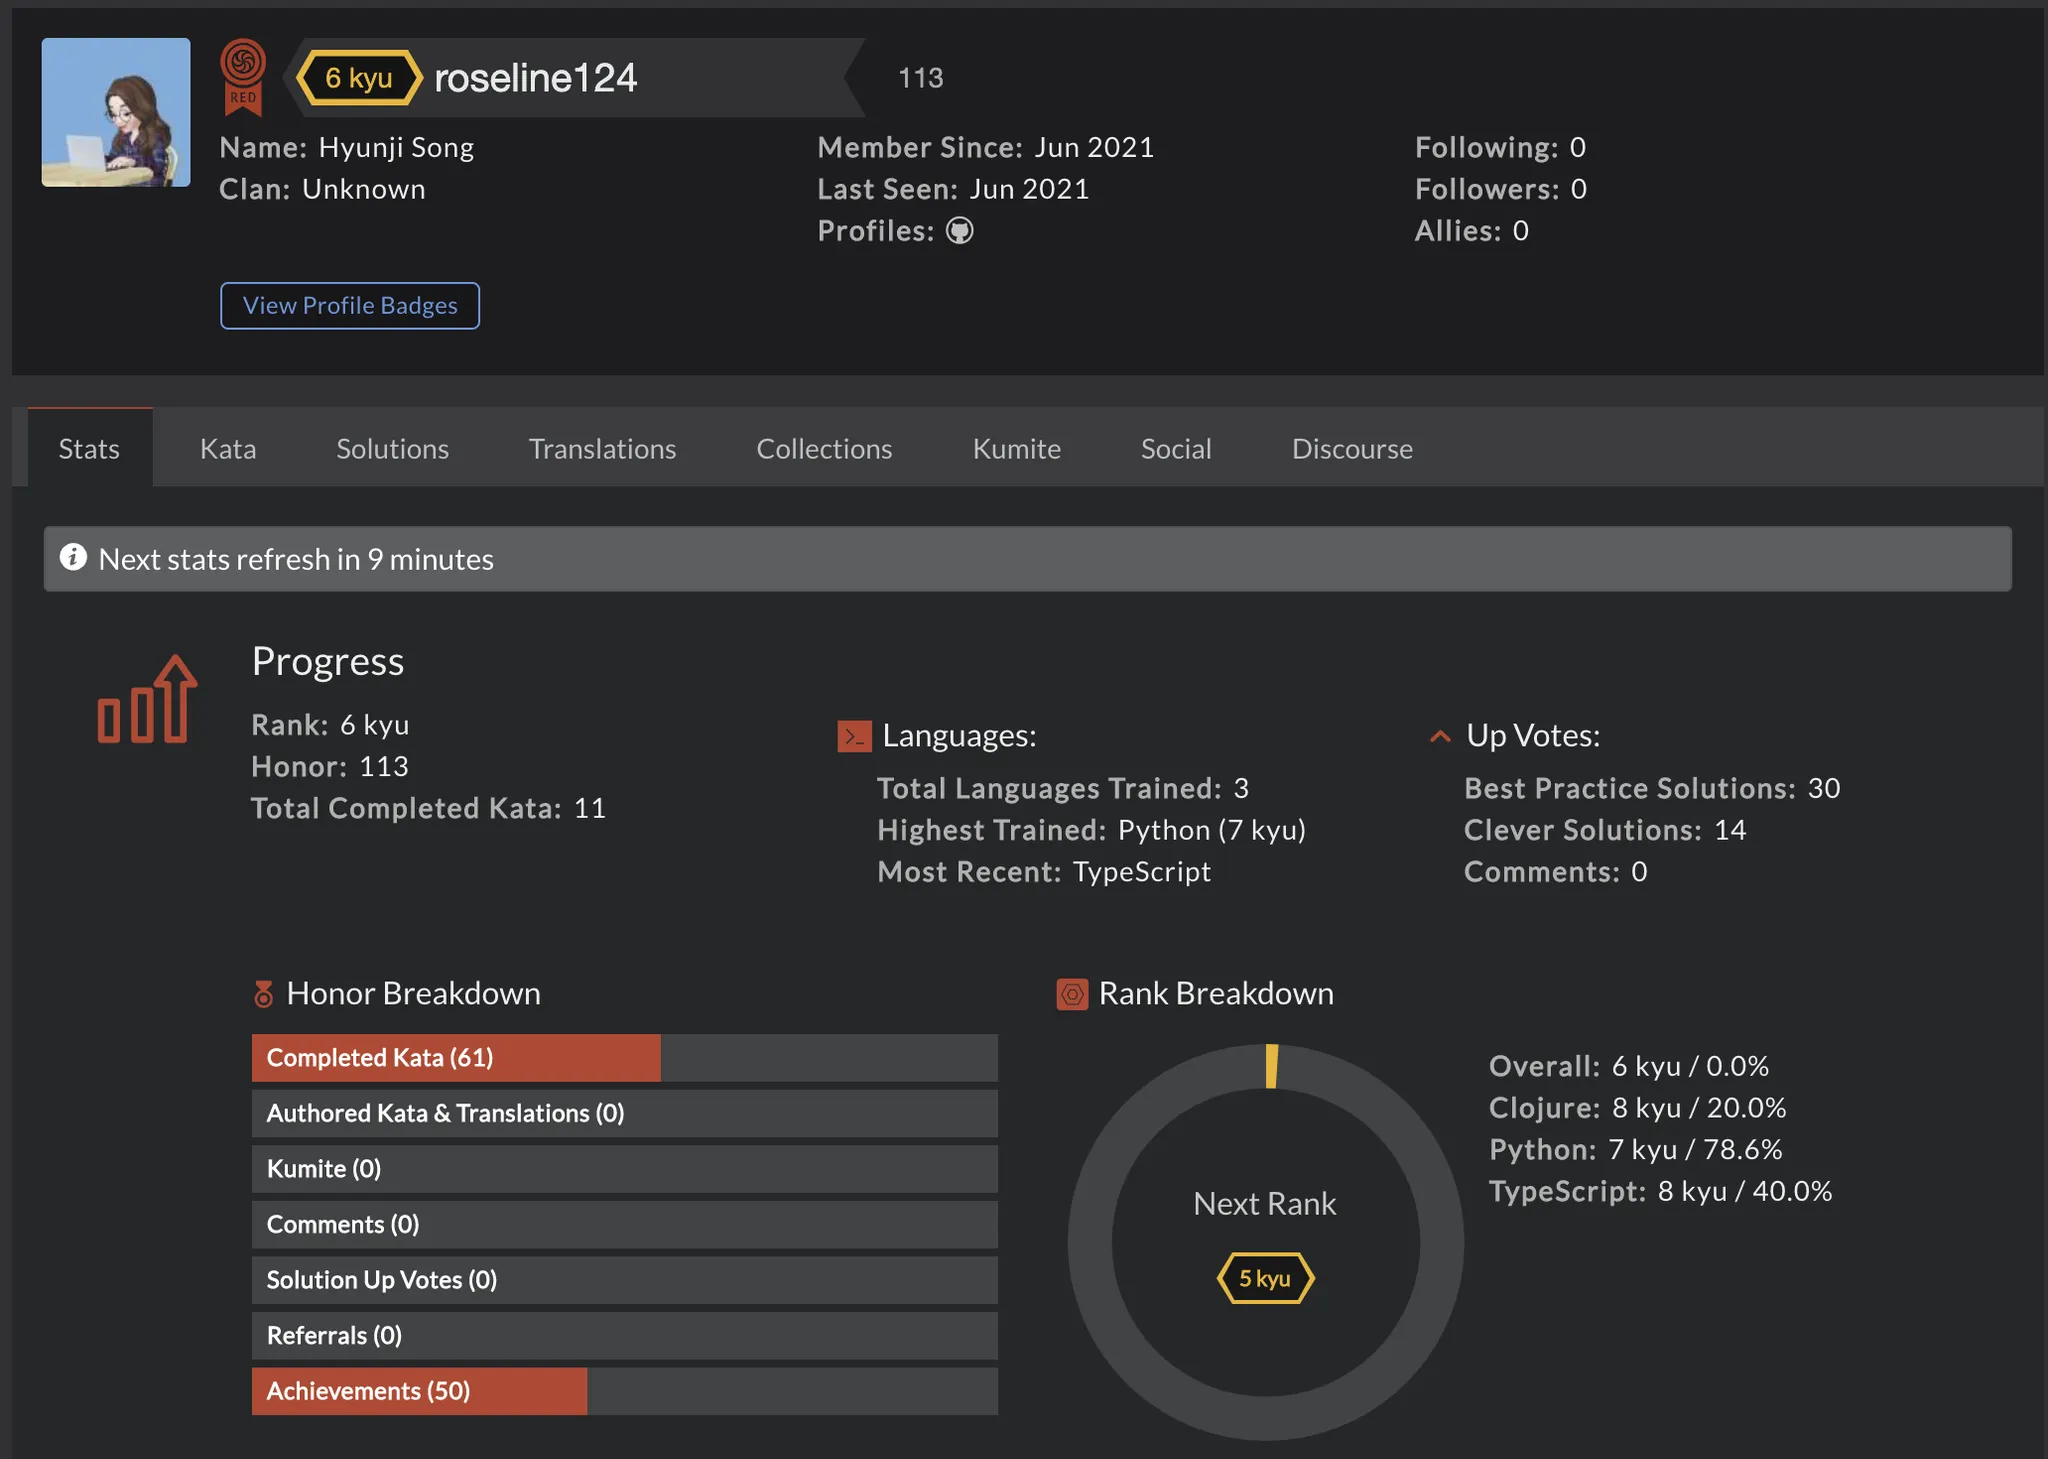This screenshot has height=1459, width=2048.
Task: Switch to the Solutions tab
Action: point(392,449)
